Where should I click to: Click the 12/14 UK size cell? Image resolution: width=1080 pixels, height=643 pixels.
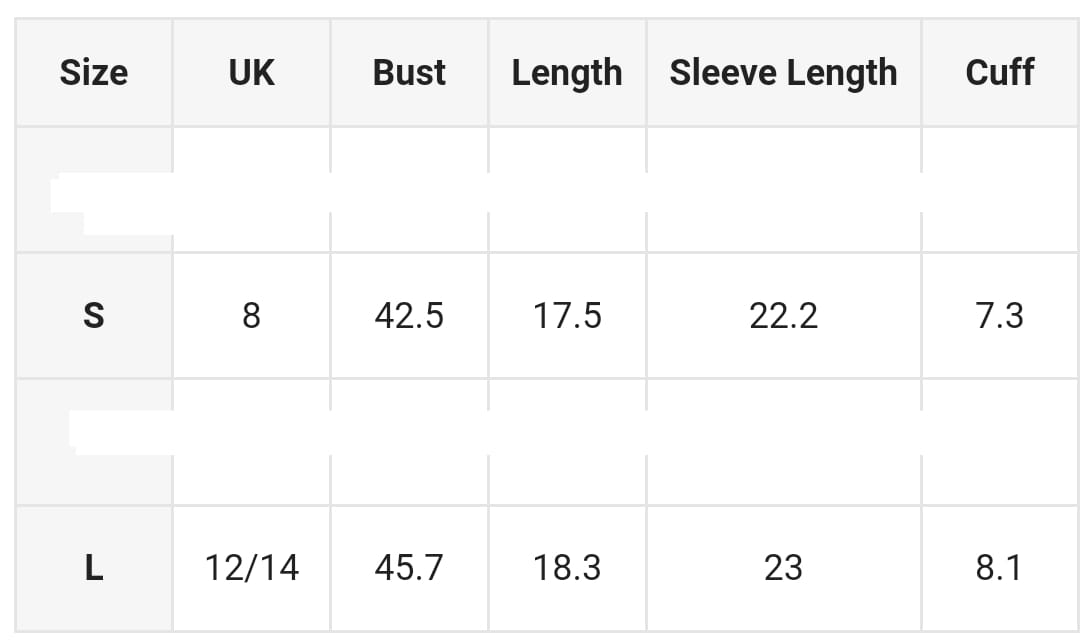tap(251, 568)
